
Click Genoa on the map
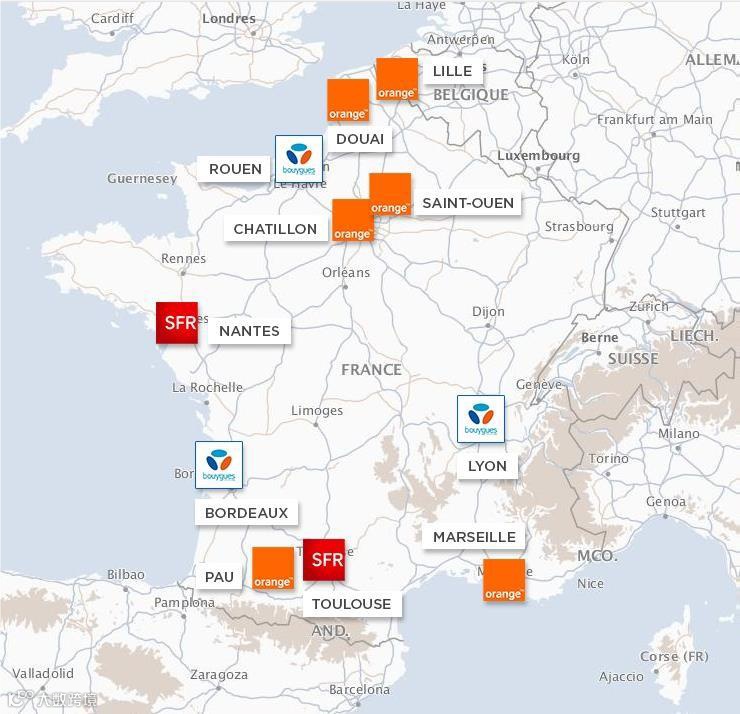click(x=666, y=501)
